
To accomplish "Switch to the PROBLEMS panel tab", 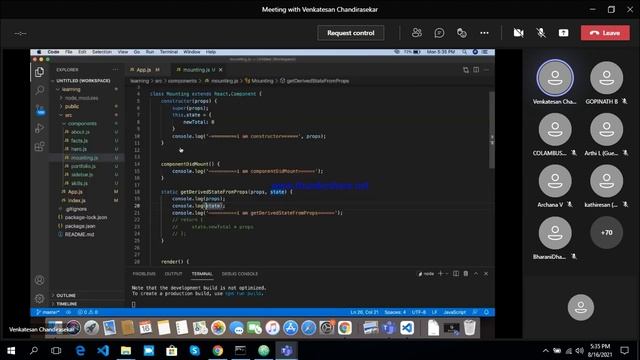I will [144, 274].
